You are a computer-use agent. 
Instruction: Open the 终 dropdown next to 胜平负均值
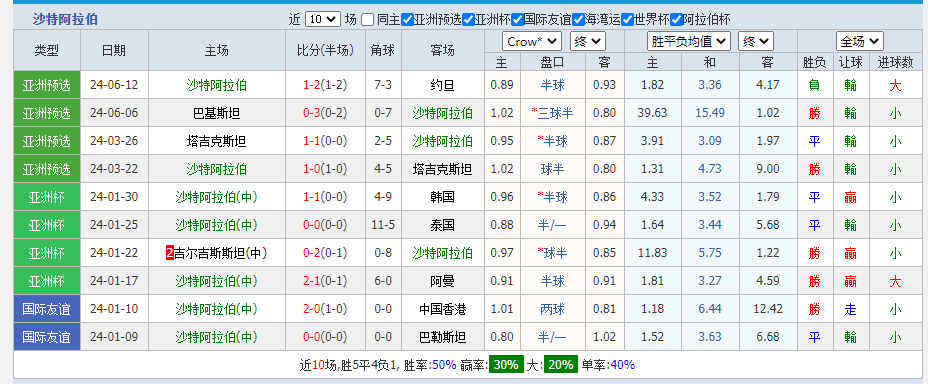[756, 41]
